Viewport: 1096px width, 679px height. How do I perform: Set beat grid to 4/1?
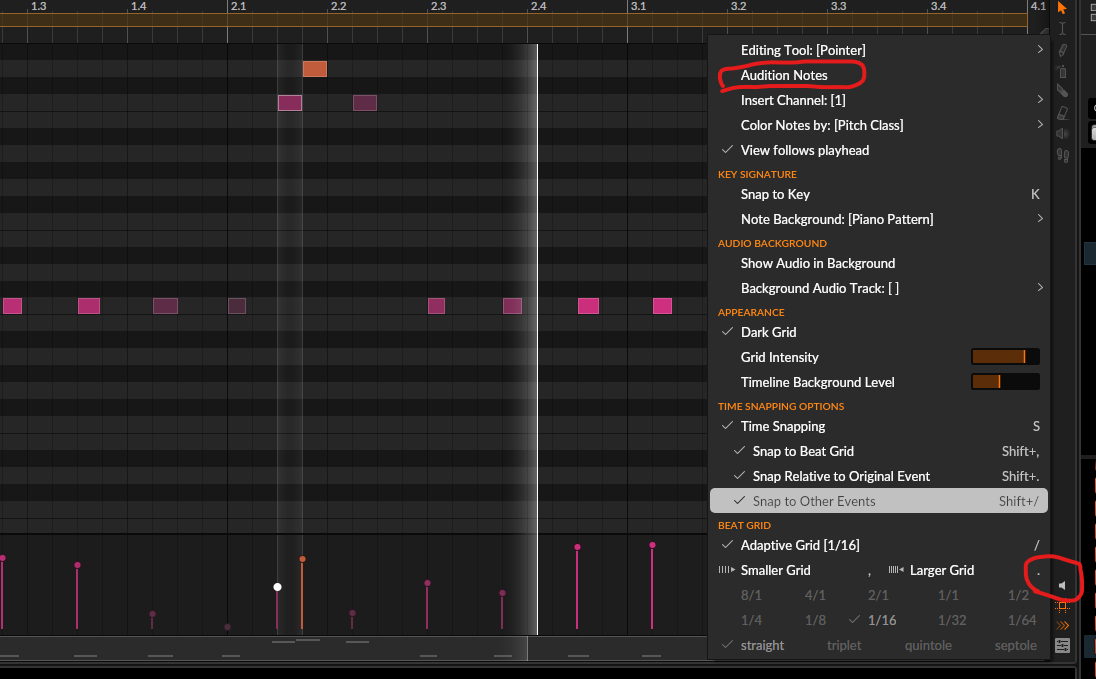815,595
